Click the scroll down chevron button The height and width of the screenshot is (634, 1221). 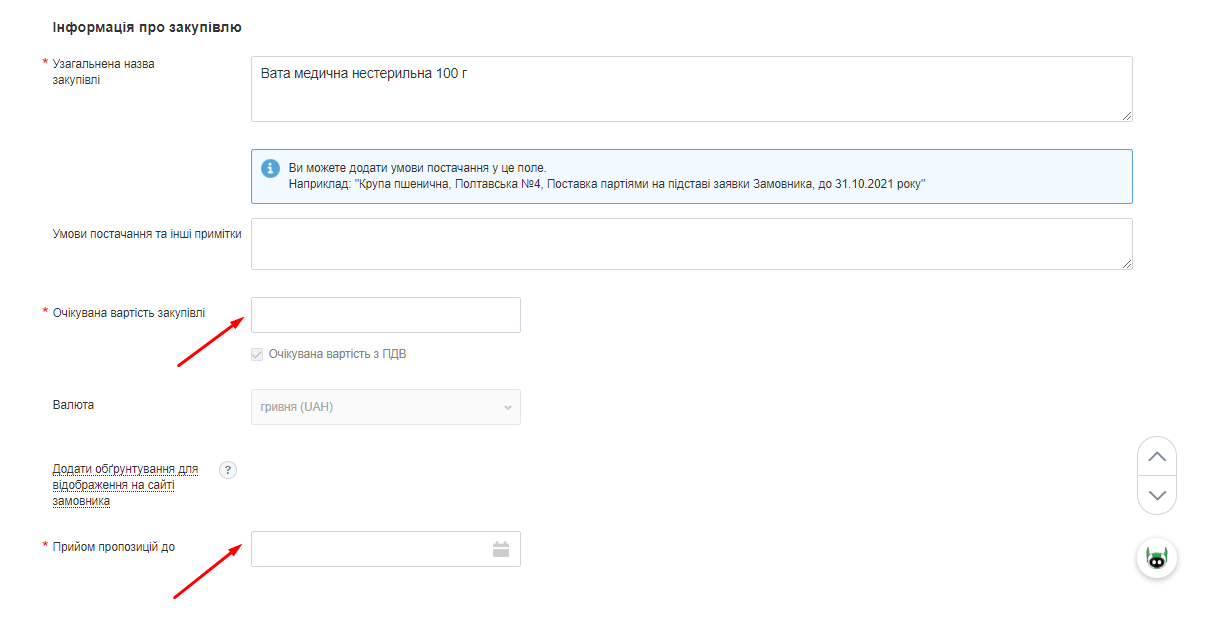pyautogui.click(x=1157, y=495)
